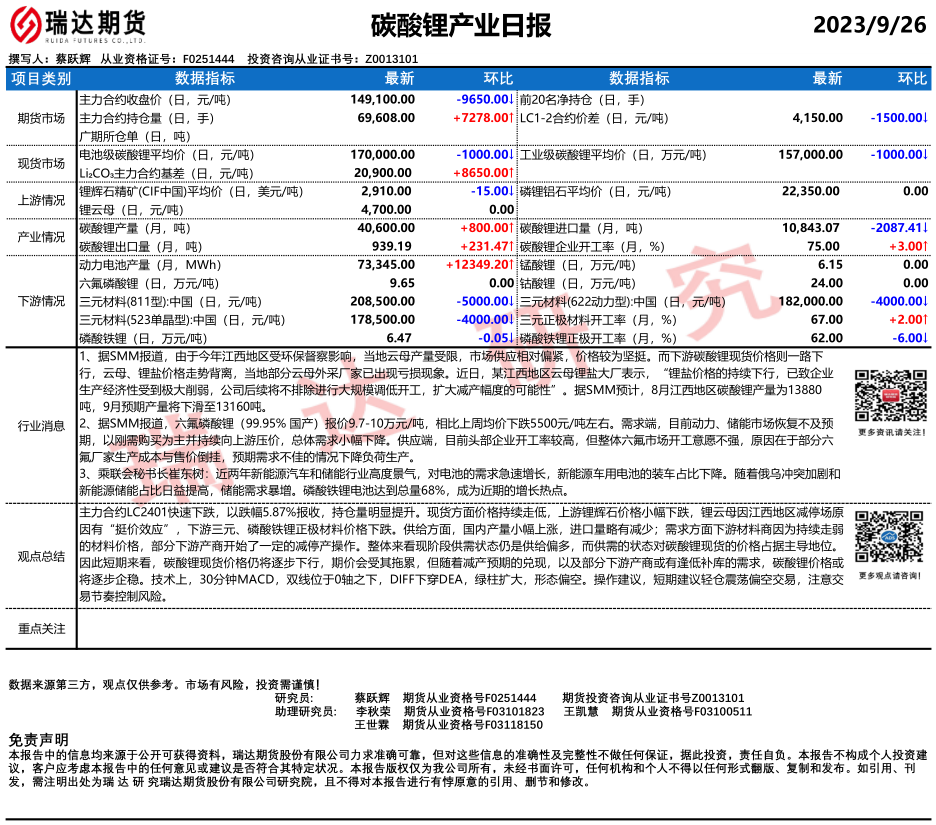936x825 pixels.
Task: Click the 观点总结 section label
Action: (41, 557)
